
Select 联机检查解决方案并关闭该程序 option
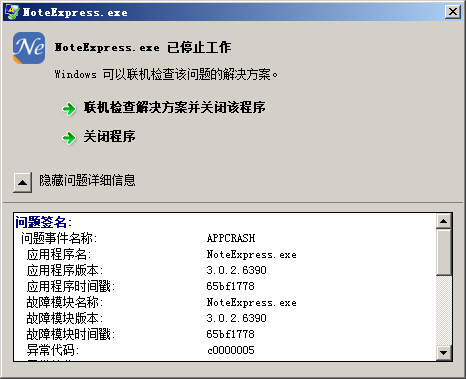click(x=174, y=107)
